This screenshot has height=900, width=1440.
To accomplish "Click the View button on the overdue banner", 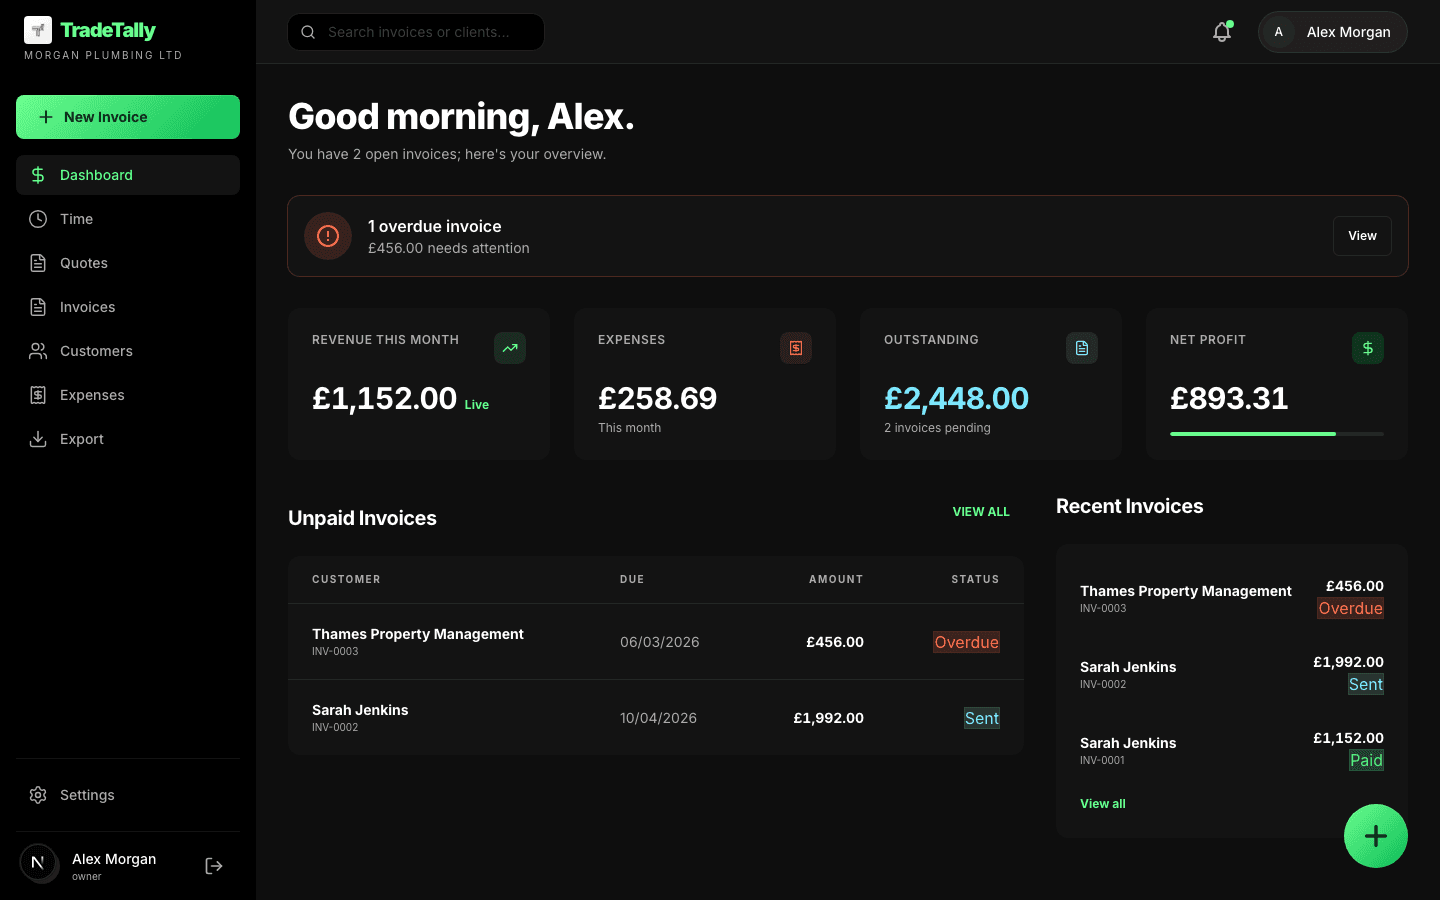I will point(1361,236).
